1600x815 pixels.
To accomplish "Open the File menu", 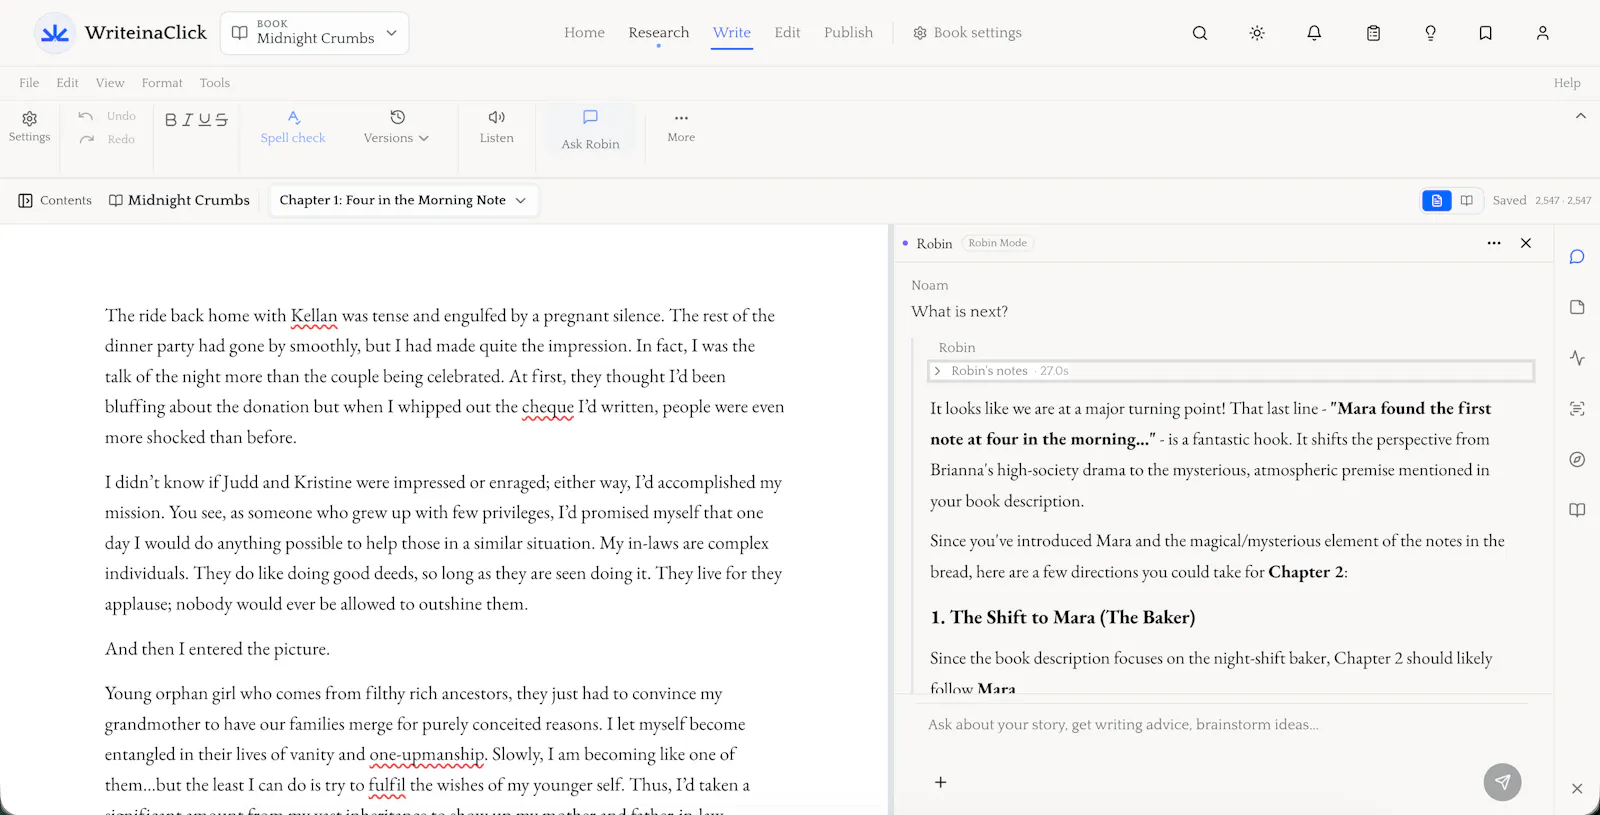I will (29, 83).
